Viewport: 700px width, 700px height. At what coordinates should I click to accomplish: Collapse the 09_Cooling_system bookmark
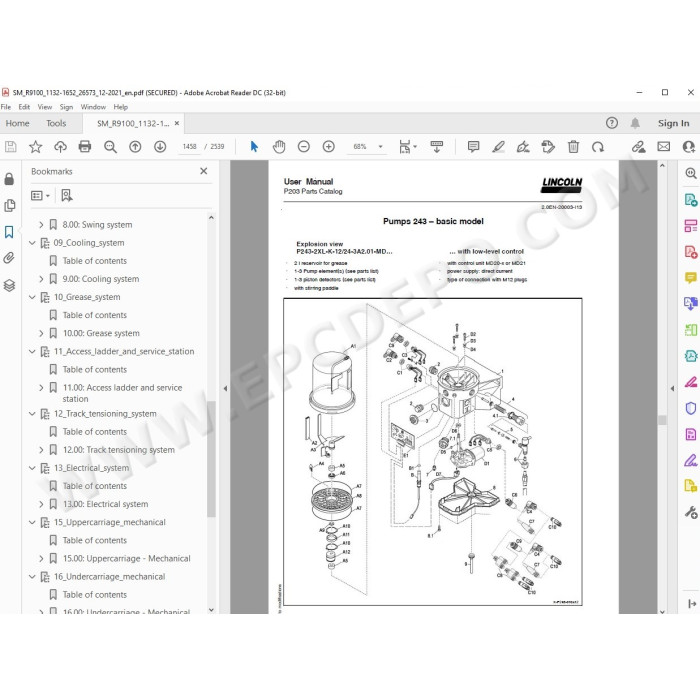tap(32, 243)
